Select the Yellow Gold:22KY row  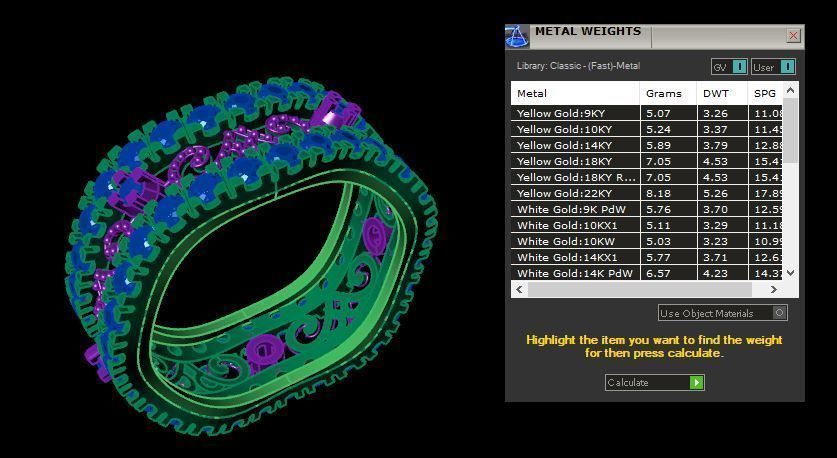pos(647,193)
